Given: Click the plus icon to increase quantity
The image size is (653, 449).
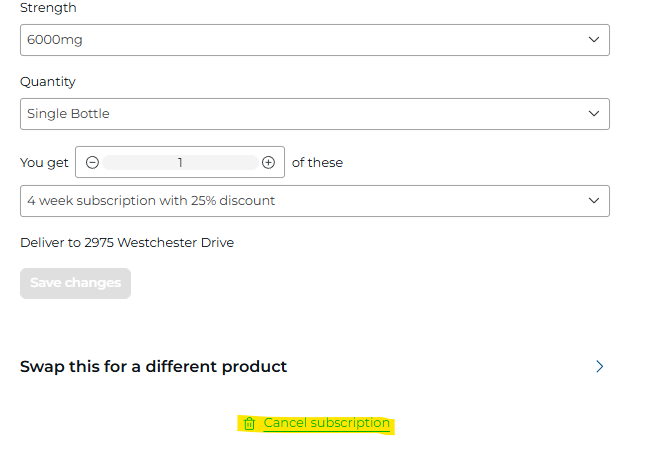Looking at the screenshot, I should (x=268, y=162).
